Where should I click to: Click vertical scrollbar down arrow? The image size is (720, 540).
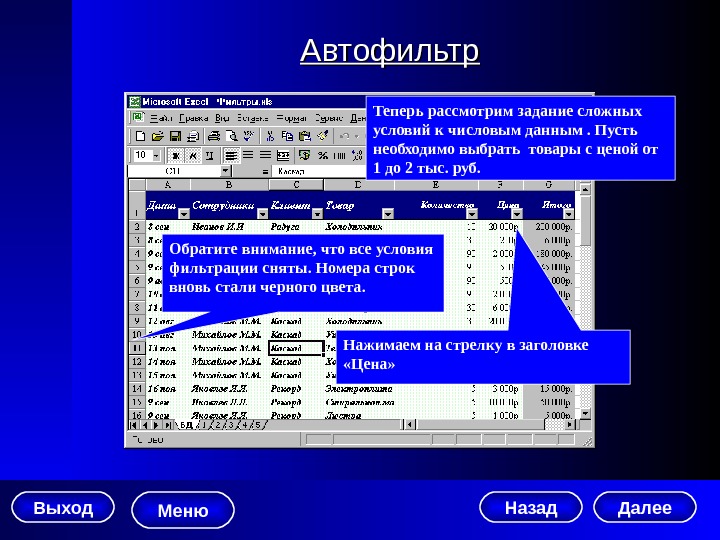click(x=585, y=413)
